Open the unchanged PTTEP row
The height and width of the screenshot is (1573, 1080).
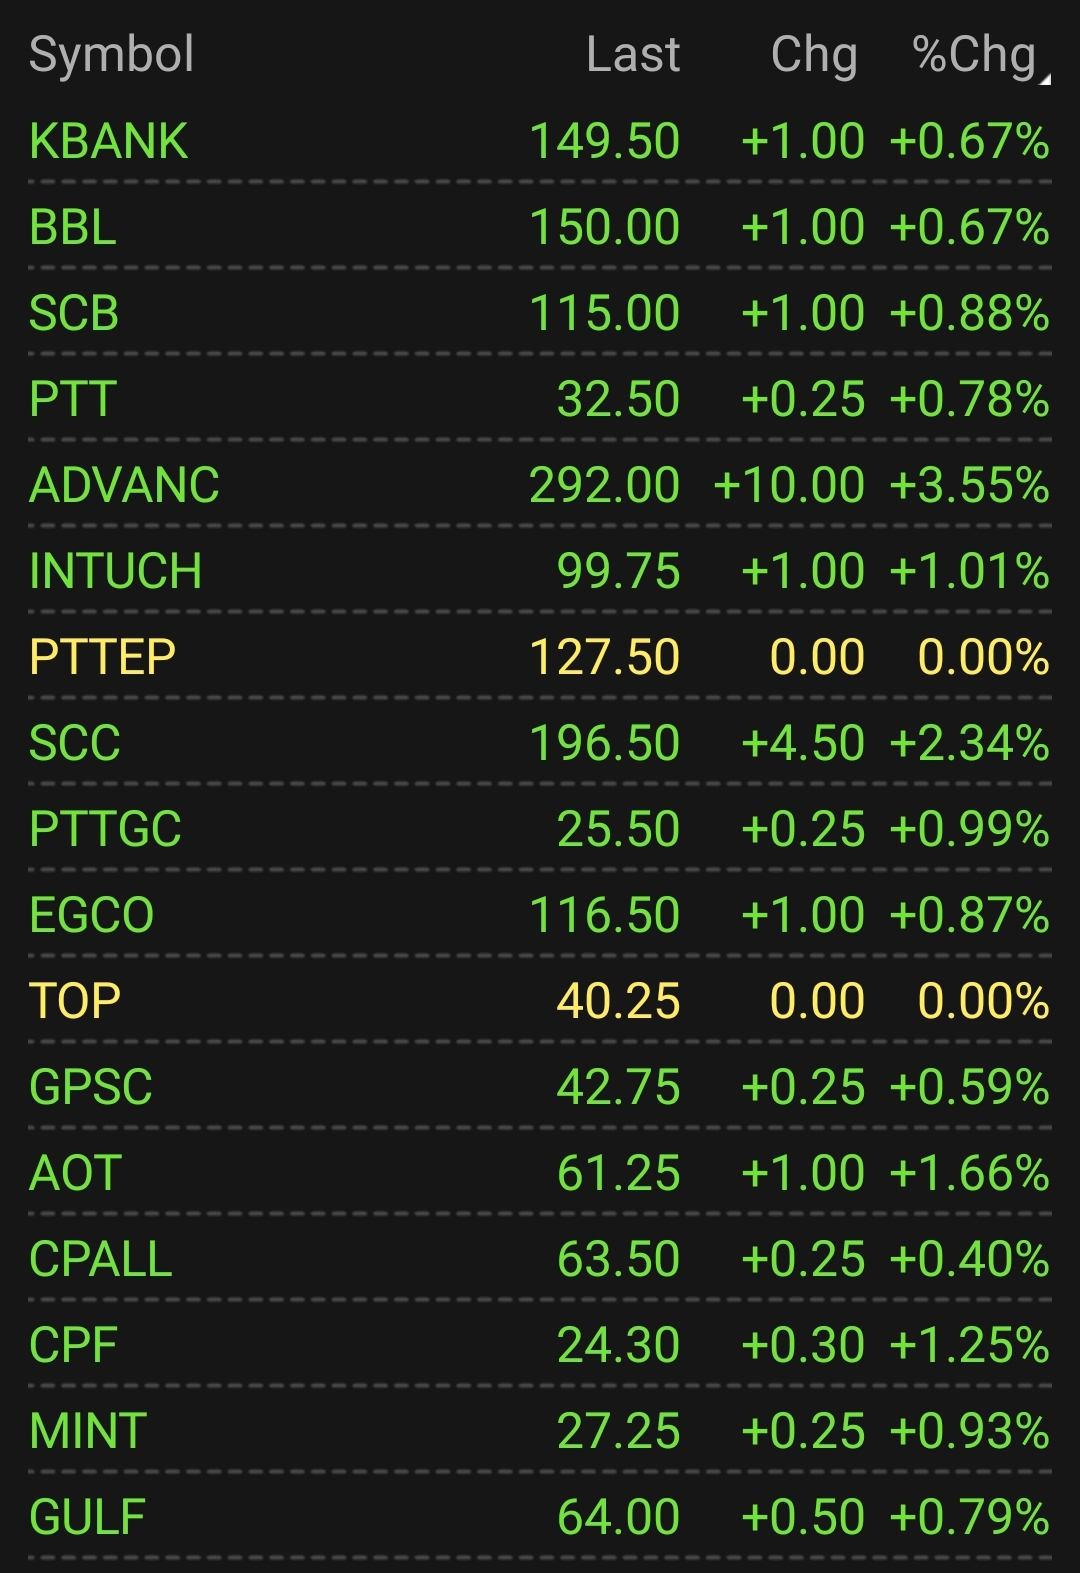click(x=540, y=657)
